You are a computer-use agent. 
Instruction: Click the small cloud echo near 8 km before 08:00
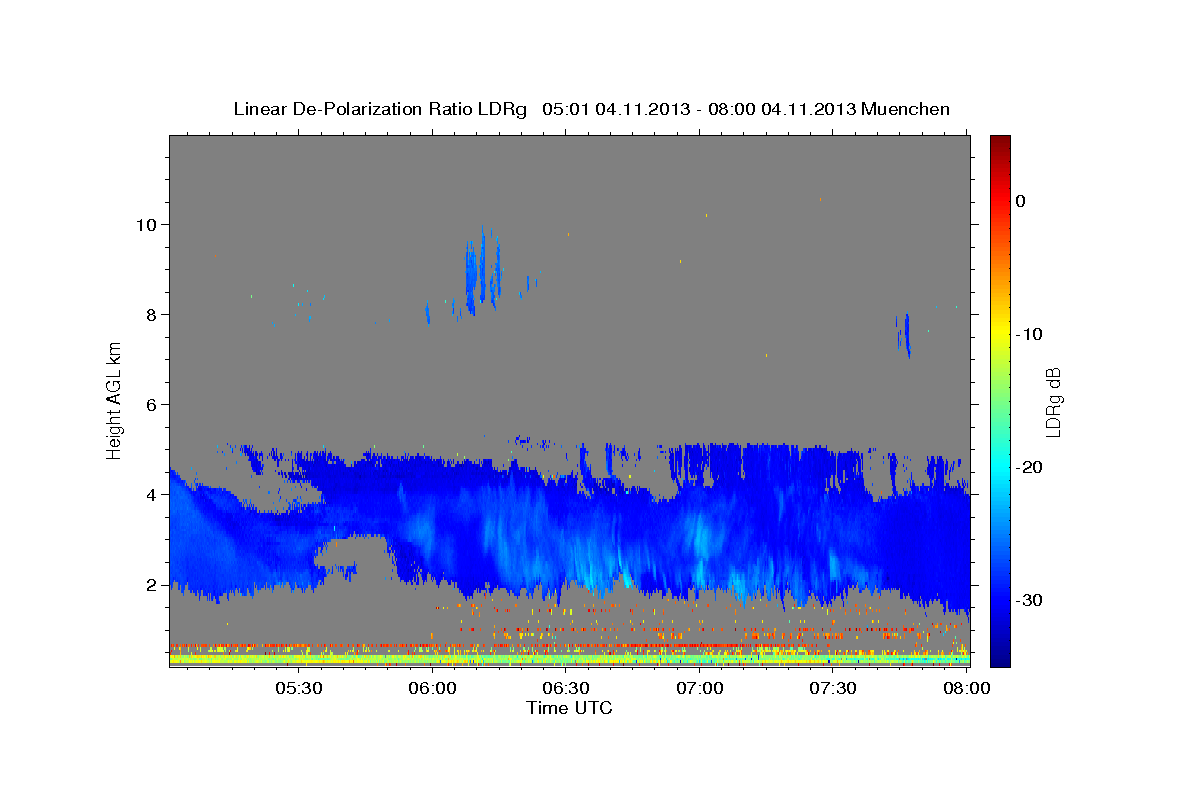(x=903, y=335)
